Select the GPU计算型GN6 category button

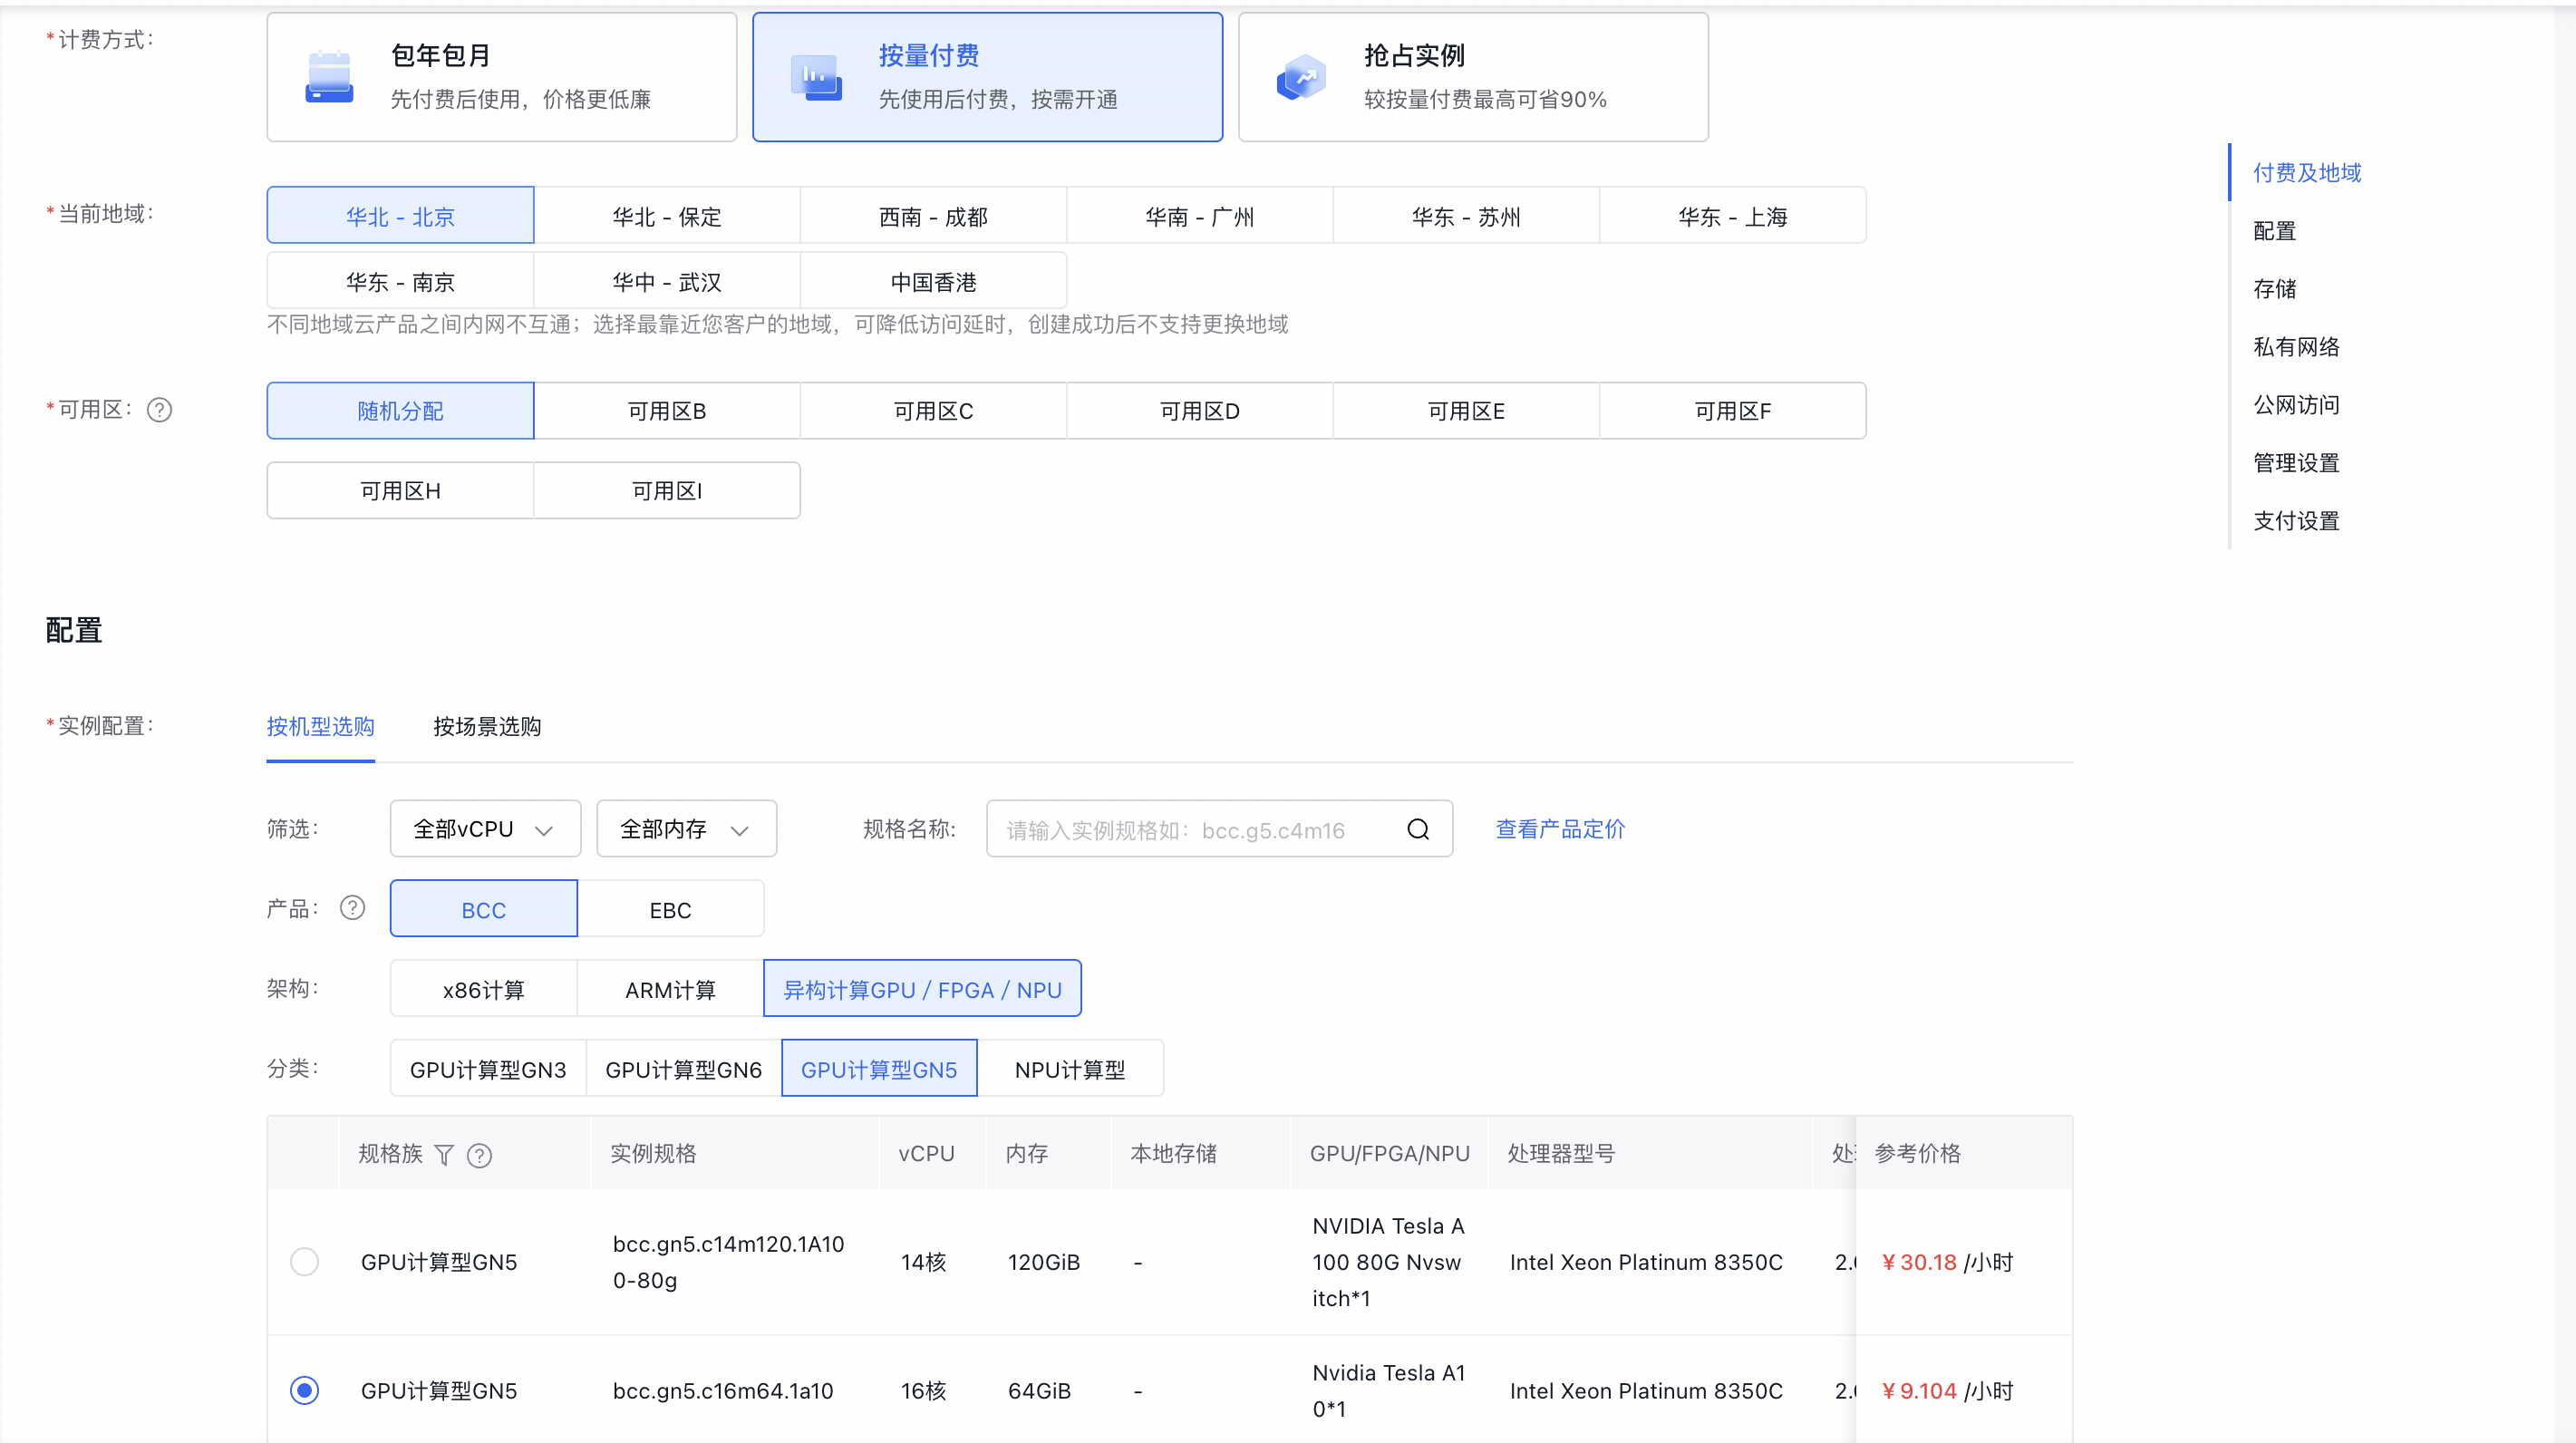(x=683, y=1069)
